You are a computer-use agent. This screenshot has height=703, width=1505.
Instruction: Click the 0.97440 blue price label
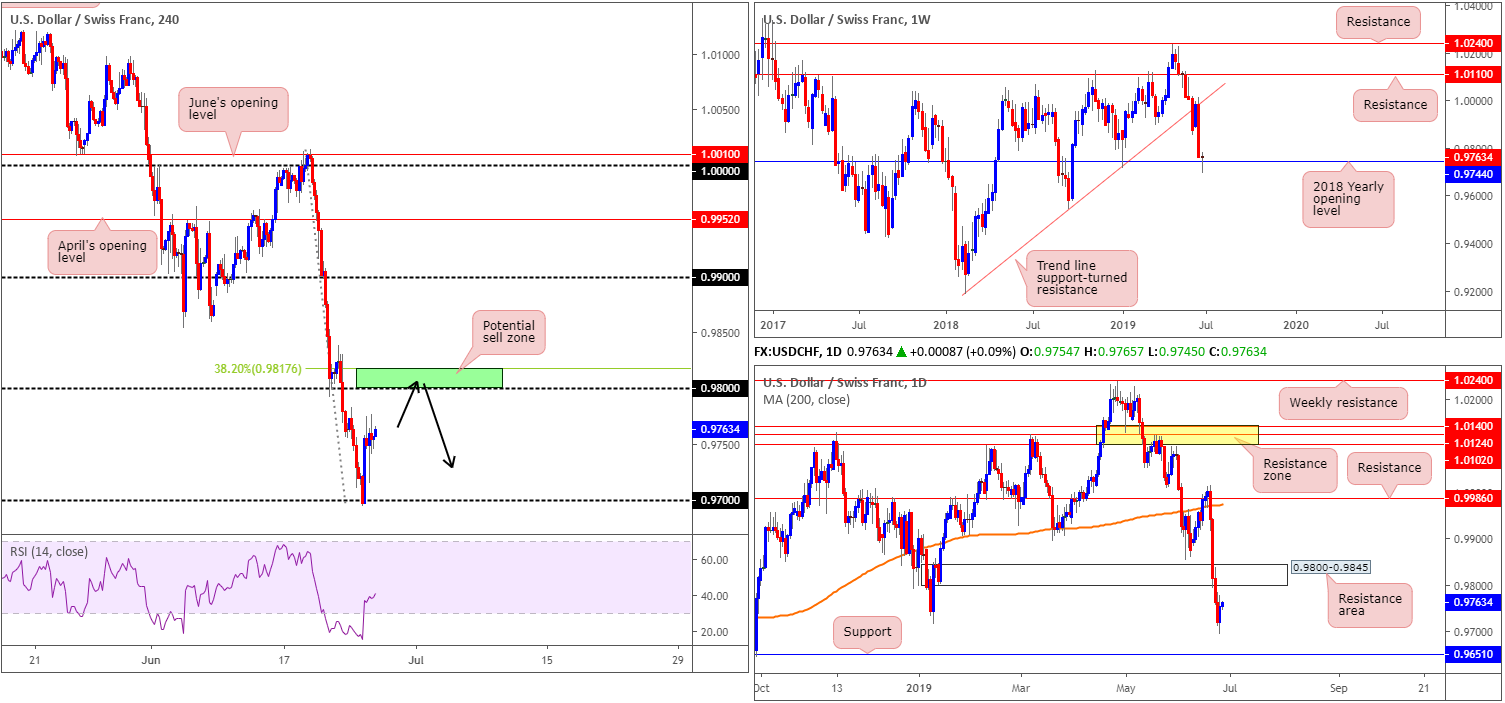pos(1473,173)
